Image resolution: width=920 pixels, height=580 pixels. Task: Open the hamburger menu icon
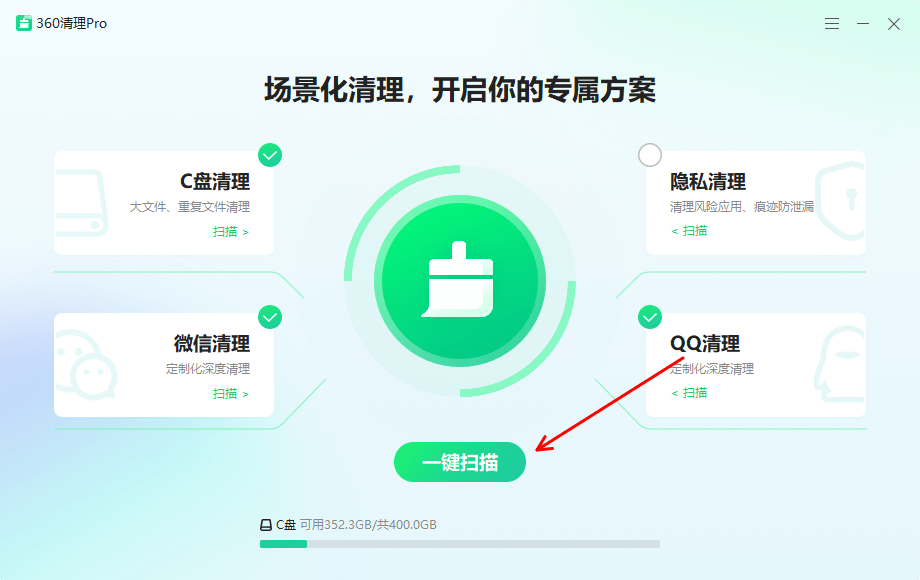(831, 23)
